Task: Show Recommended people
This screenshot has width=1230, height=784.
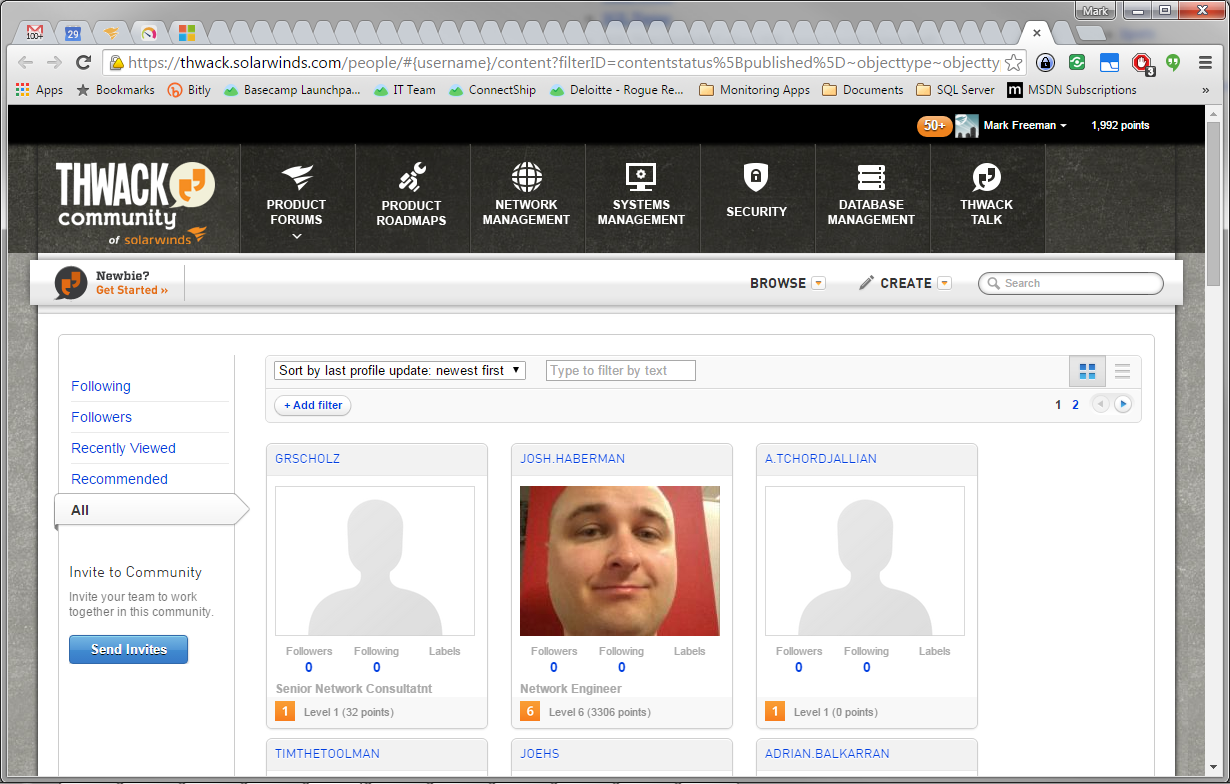Action: point(119,479)
